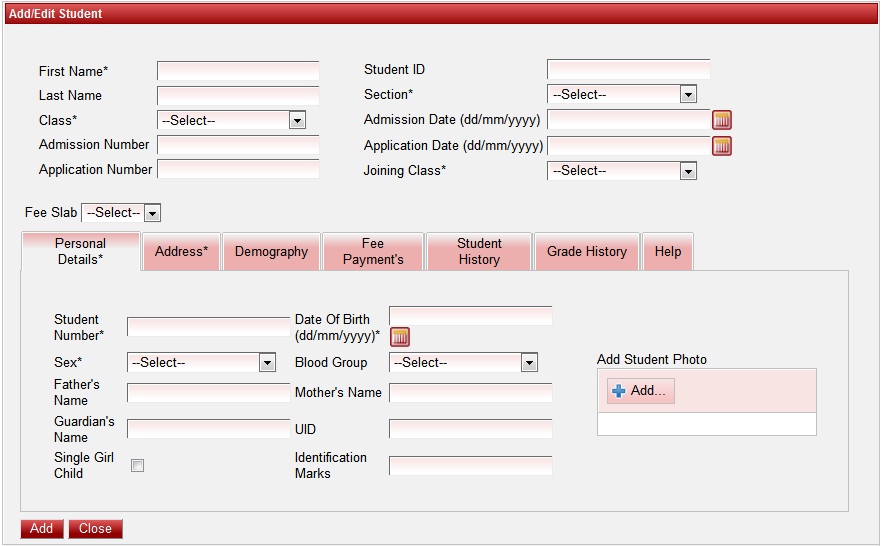Choose a Blood Group from dropdown
This screenshot has width=881, height=546.
[x=463, y=363]
